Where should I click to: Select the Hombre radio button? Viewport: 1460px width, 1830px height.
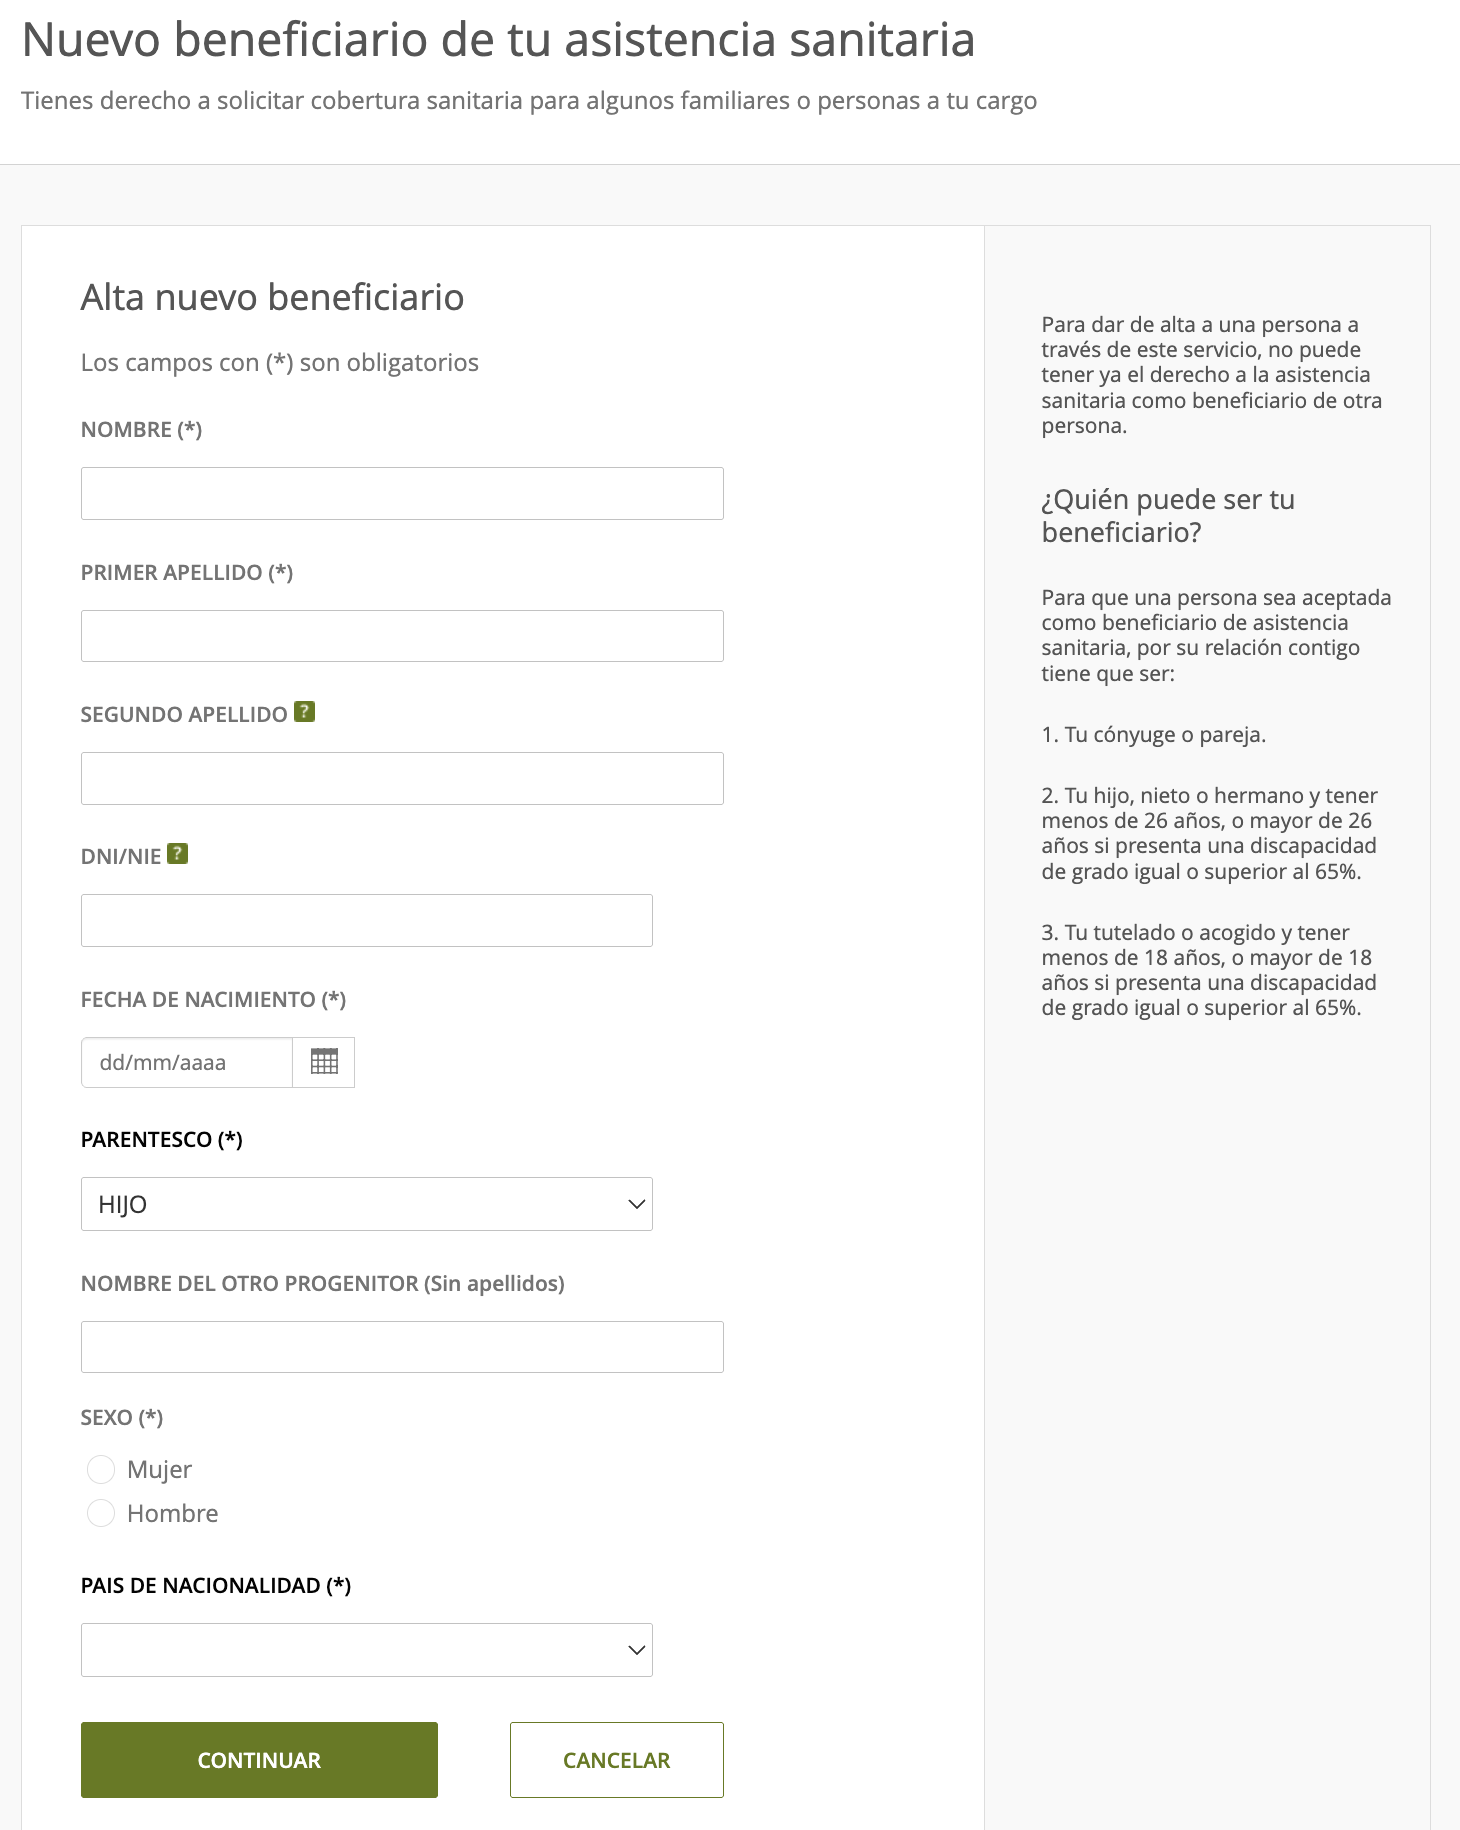pyautogui.click(x=101, y=1513)
